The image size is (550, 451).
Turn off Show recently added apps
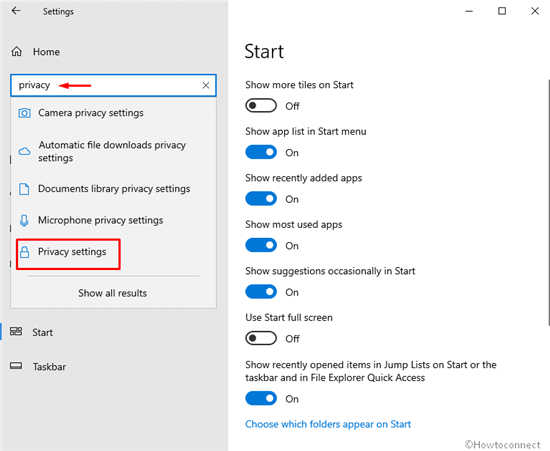click(x=261, y=199)
